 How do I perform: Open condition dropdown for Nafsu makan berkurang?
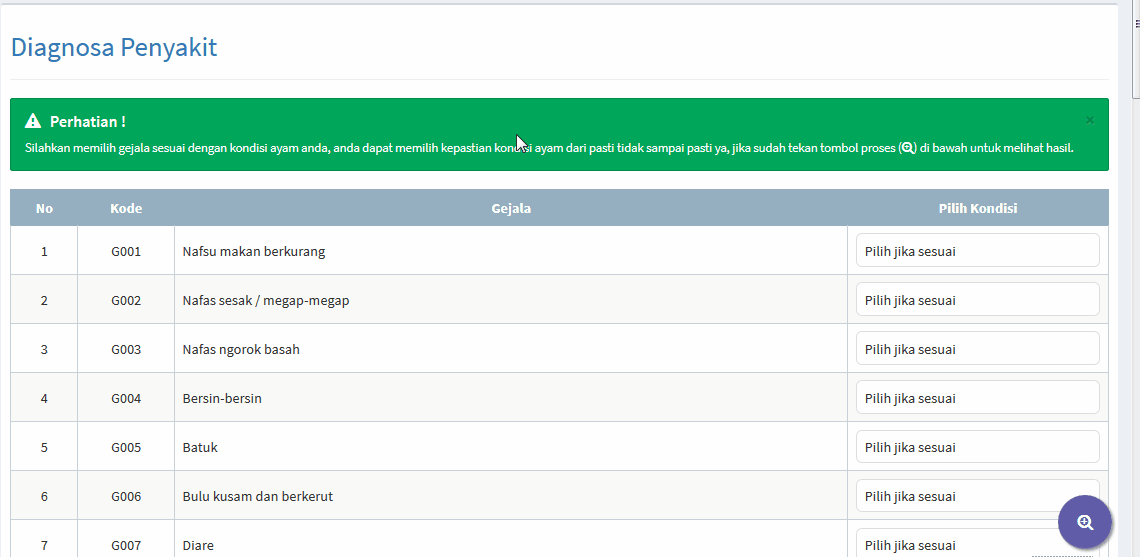977,251
